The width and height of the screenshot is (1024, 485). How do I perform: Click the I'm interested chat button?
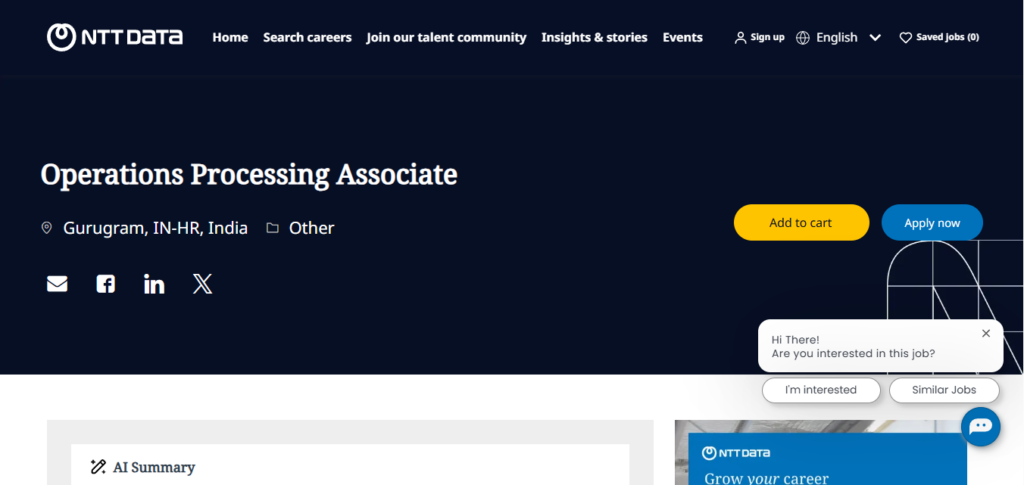click(821, 390)
